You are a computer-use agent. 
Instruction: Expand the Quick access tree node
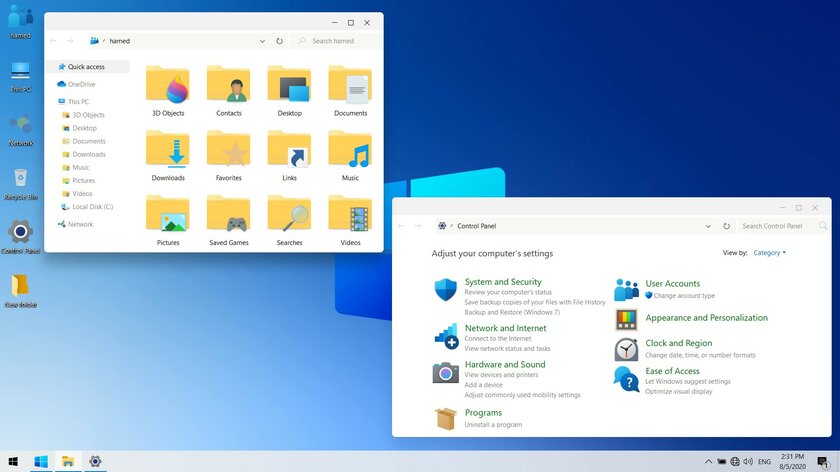click(52, 67)
